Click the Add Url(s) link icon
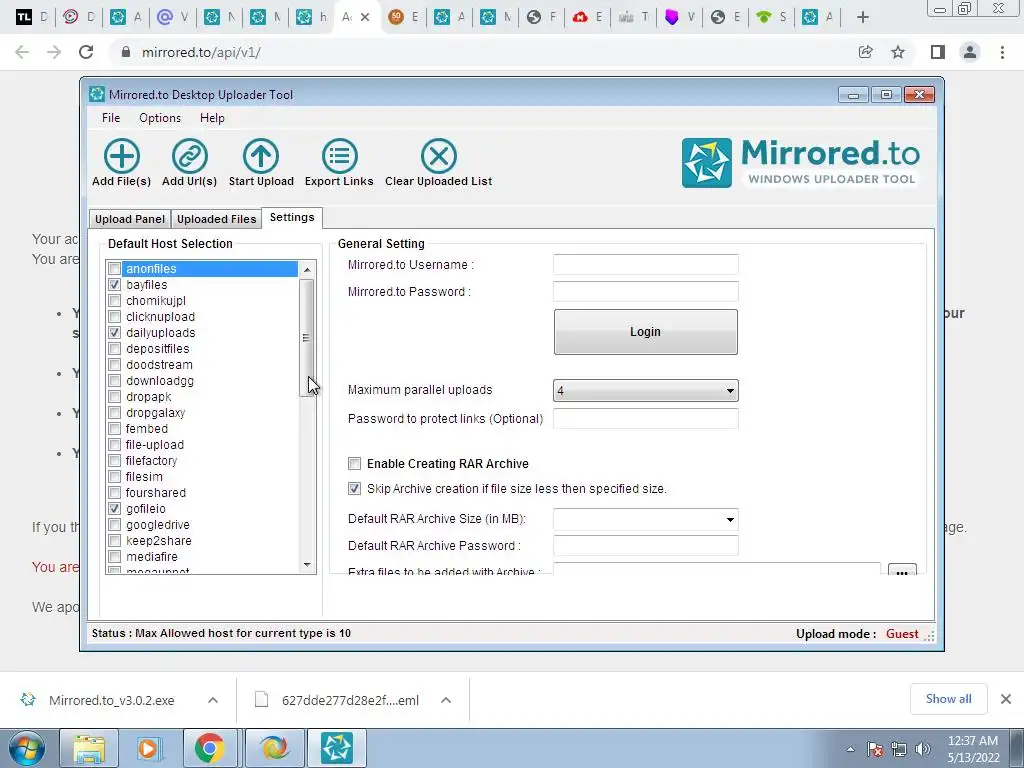Image resolution: width=1024 pixels, height=768 pixels. [x=189, y=156]
